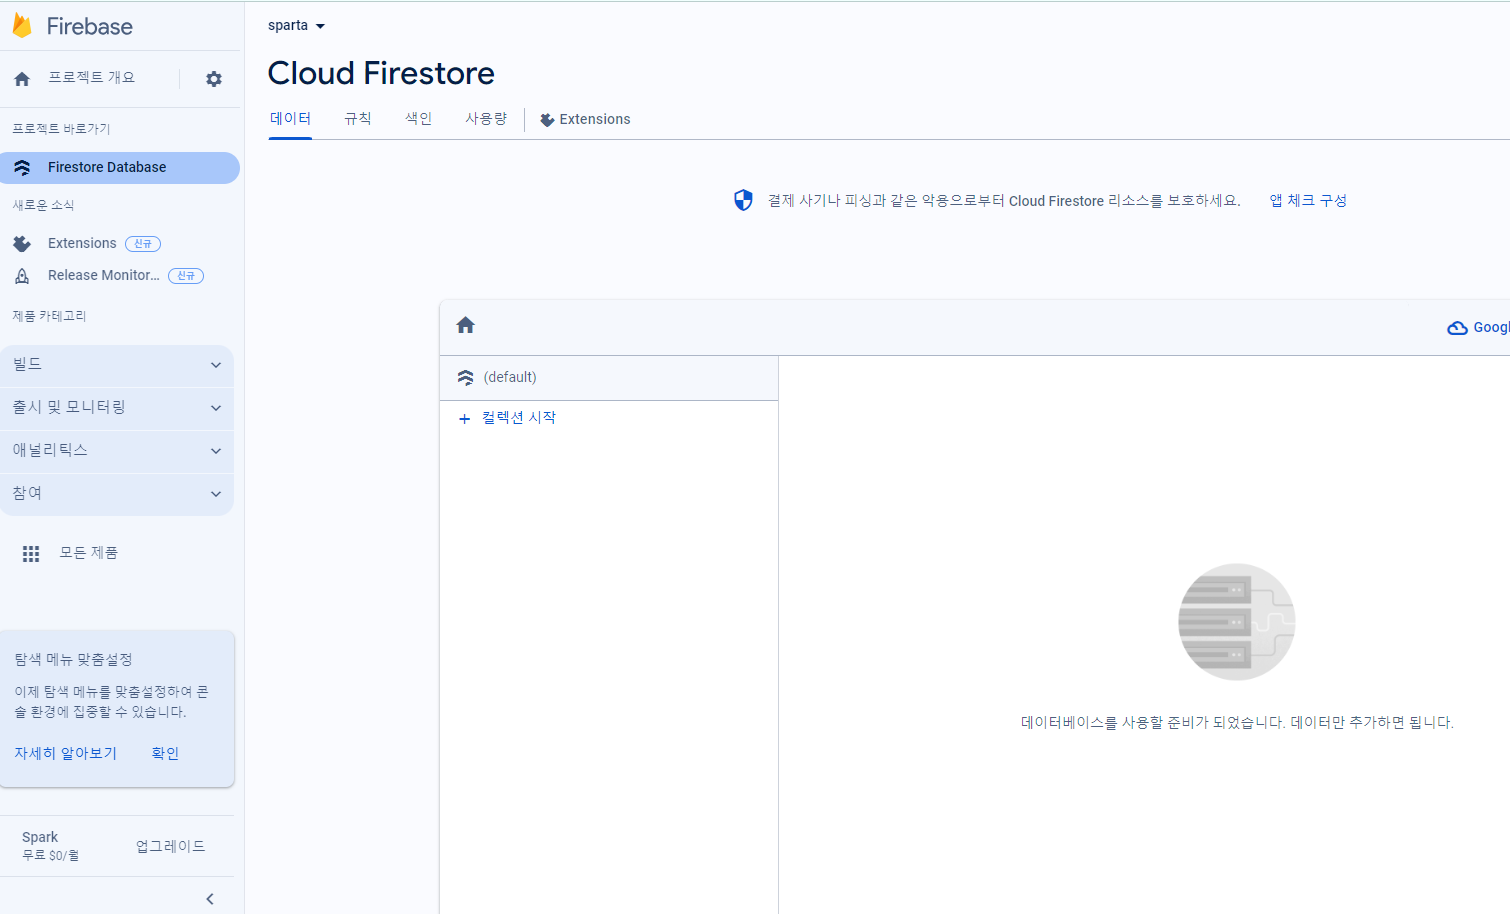Open project settings gear icon
The height and width of the screenshot is (914, 1510).
214,79
